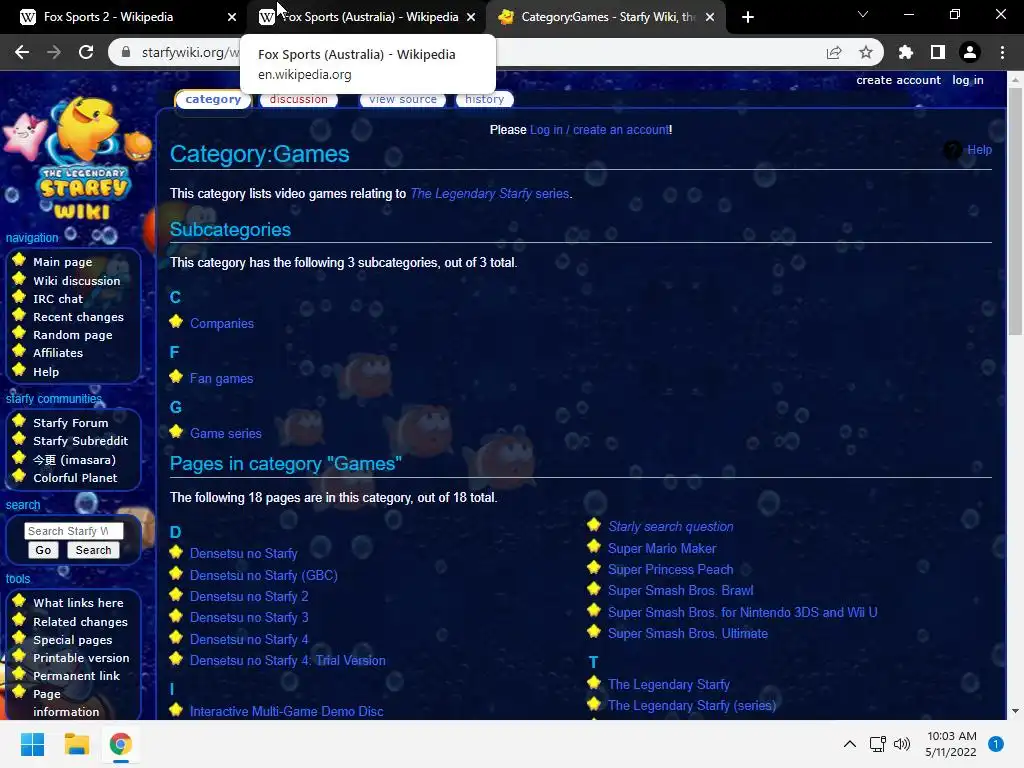Open the Windows Start menu
Screen dimensions: 1024x768
[x=32, y=744]
